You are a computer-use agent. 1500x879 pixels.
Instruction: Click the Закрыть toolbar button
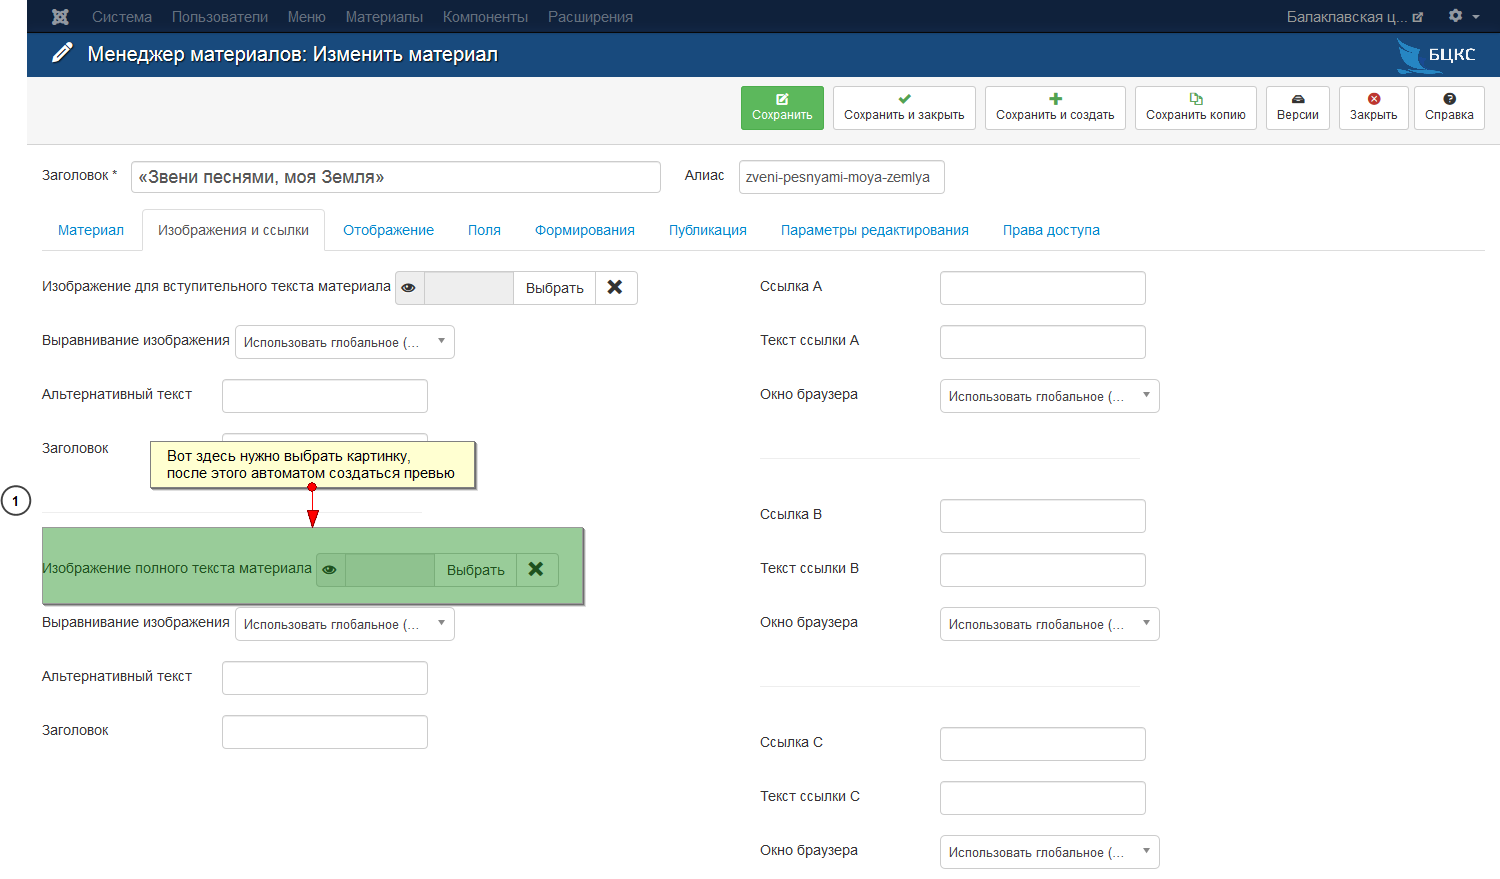pyautogui.click(x=1374, y=107)
